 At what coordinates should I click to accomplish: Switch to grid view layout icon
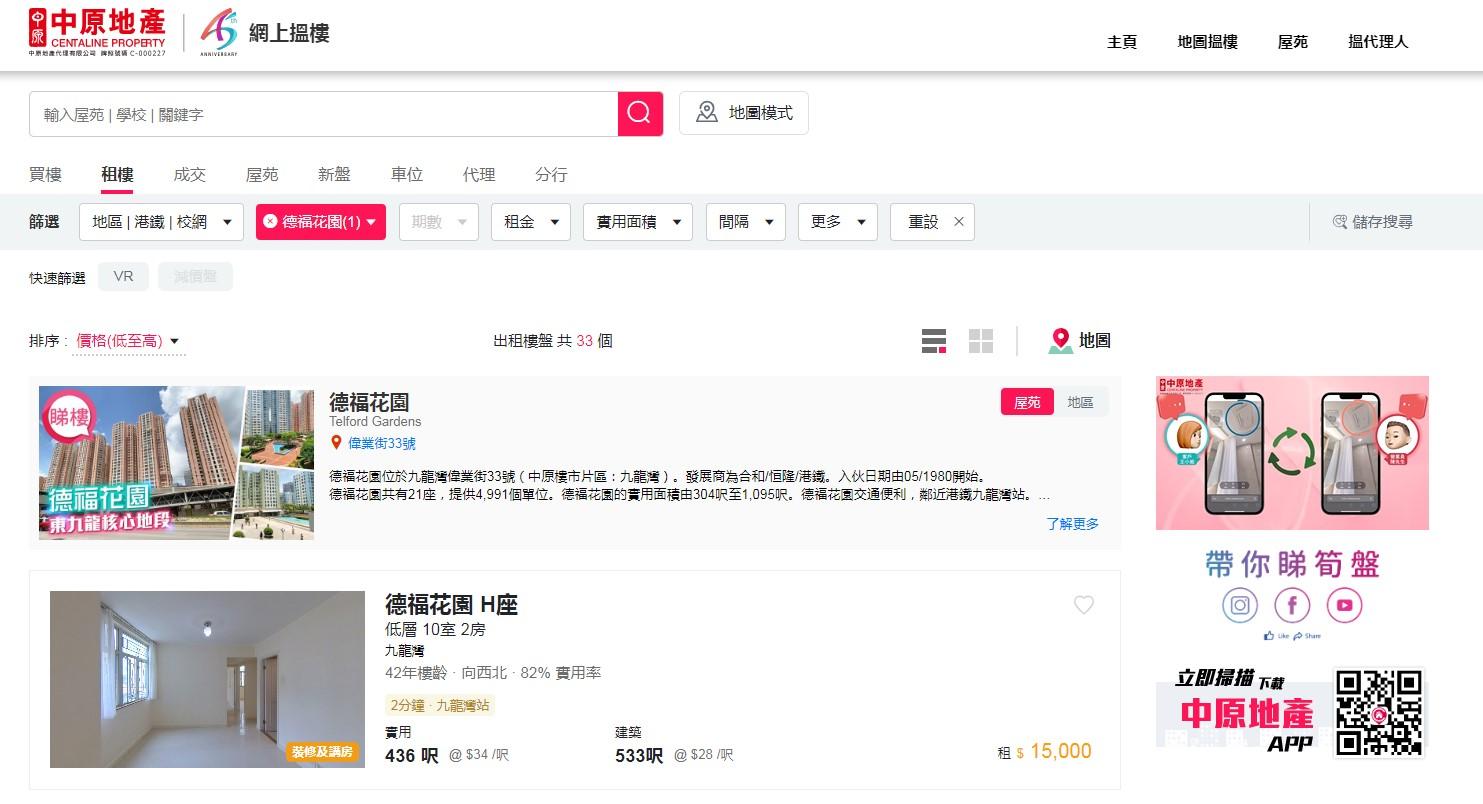980,341
